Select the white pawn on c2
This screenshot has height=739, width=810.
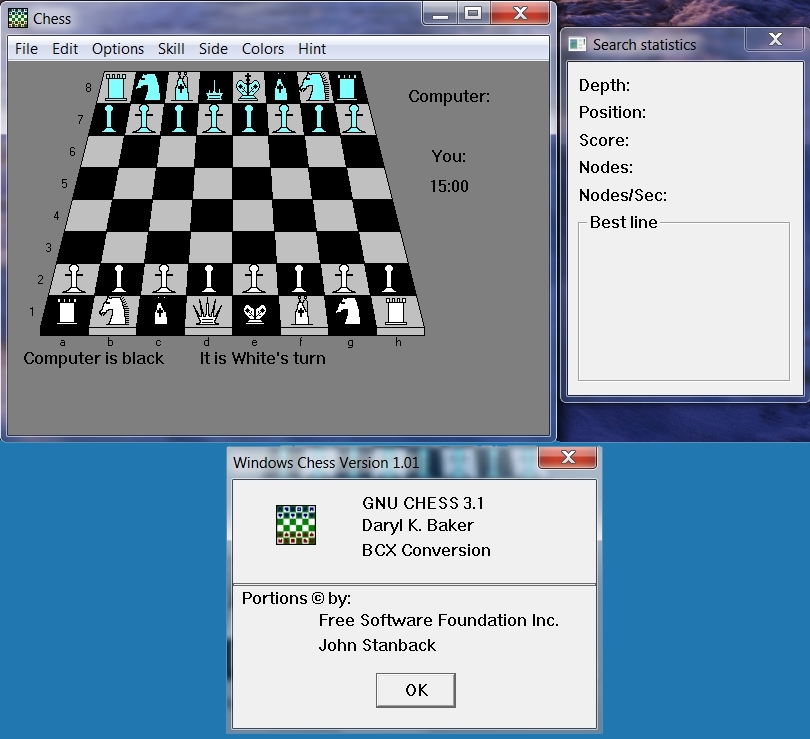[x=164, y=279]
